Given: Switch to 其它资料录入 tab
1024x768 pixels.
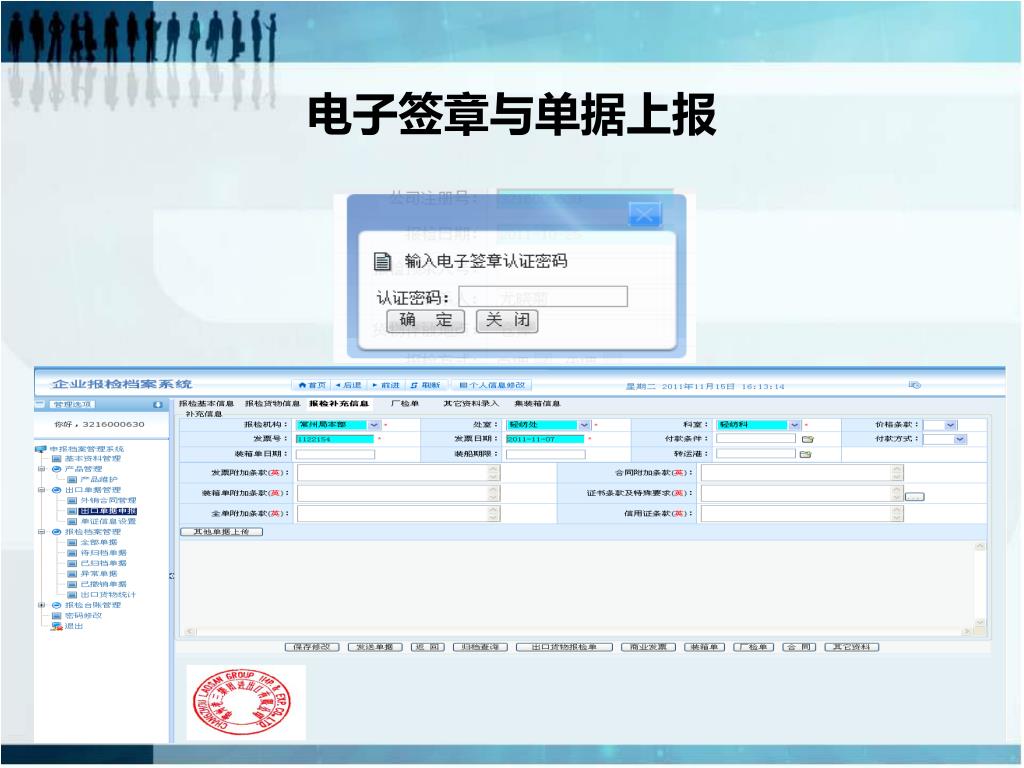Looking at the screenshot, I should [471, 404].
